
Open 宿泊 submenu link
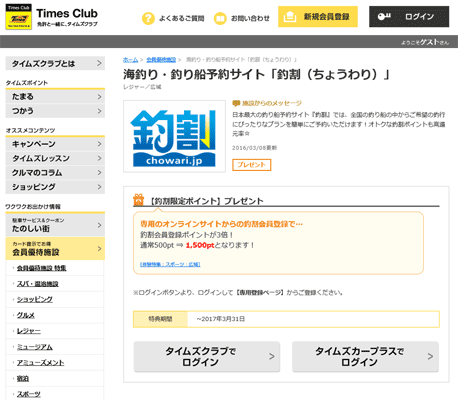coord(23,379)
